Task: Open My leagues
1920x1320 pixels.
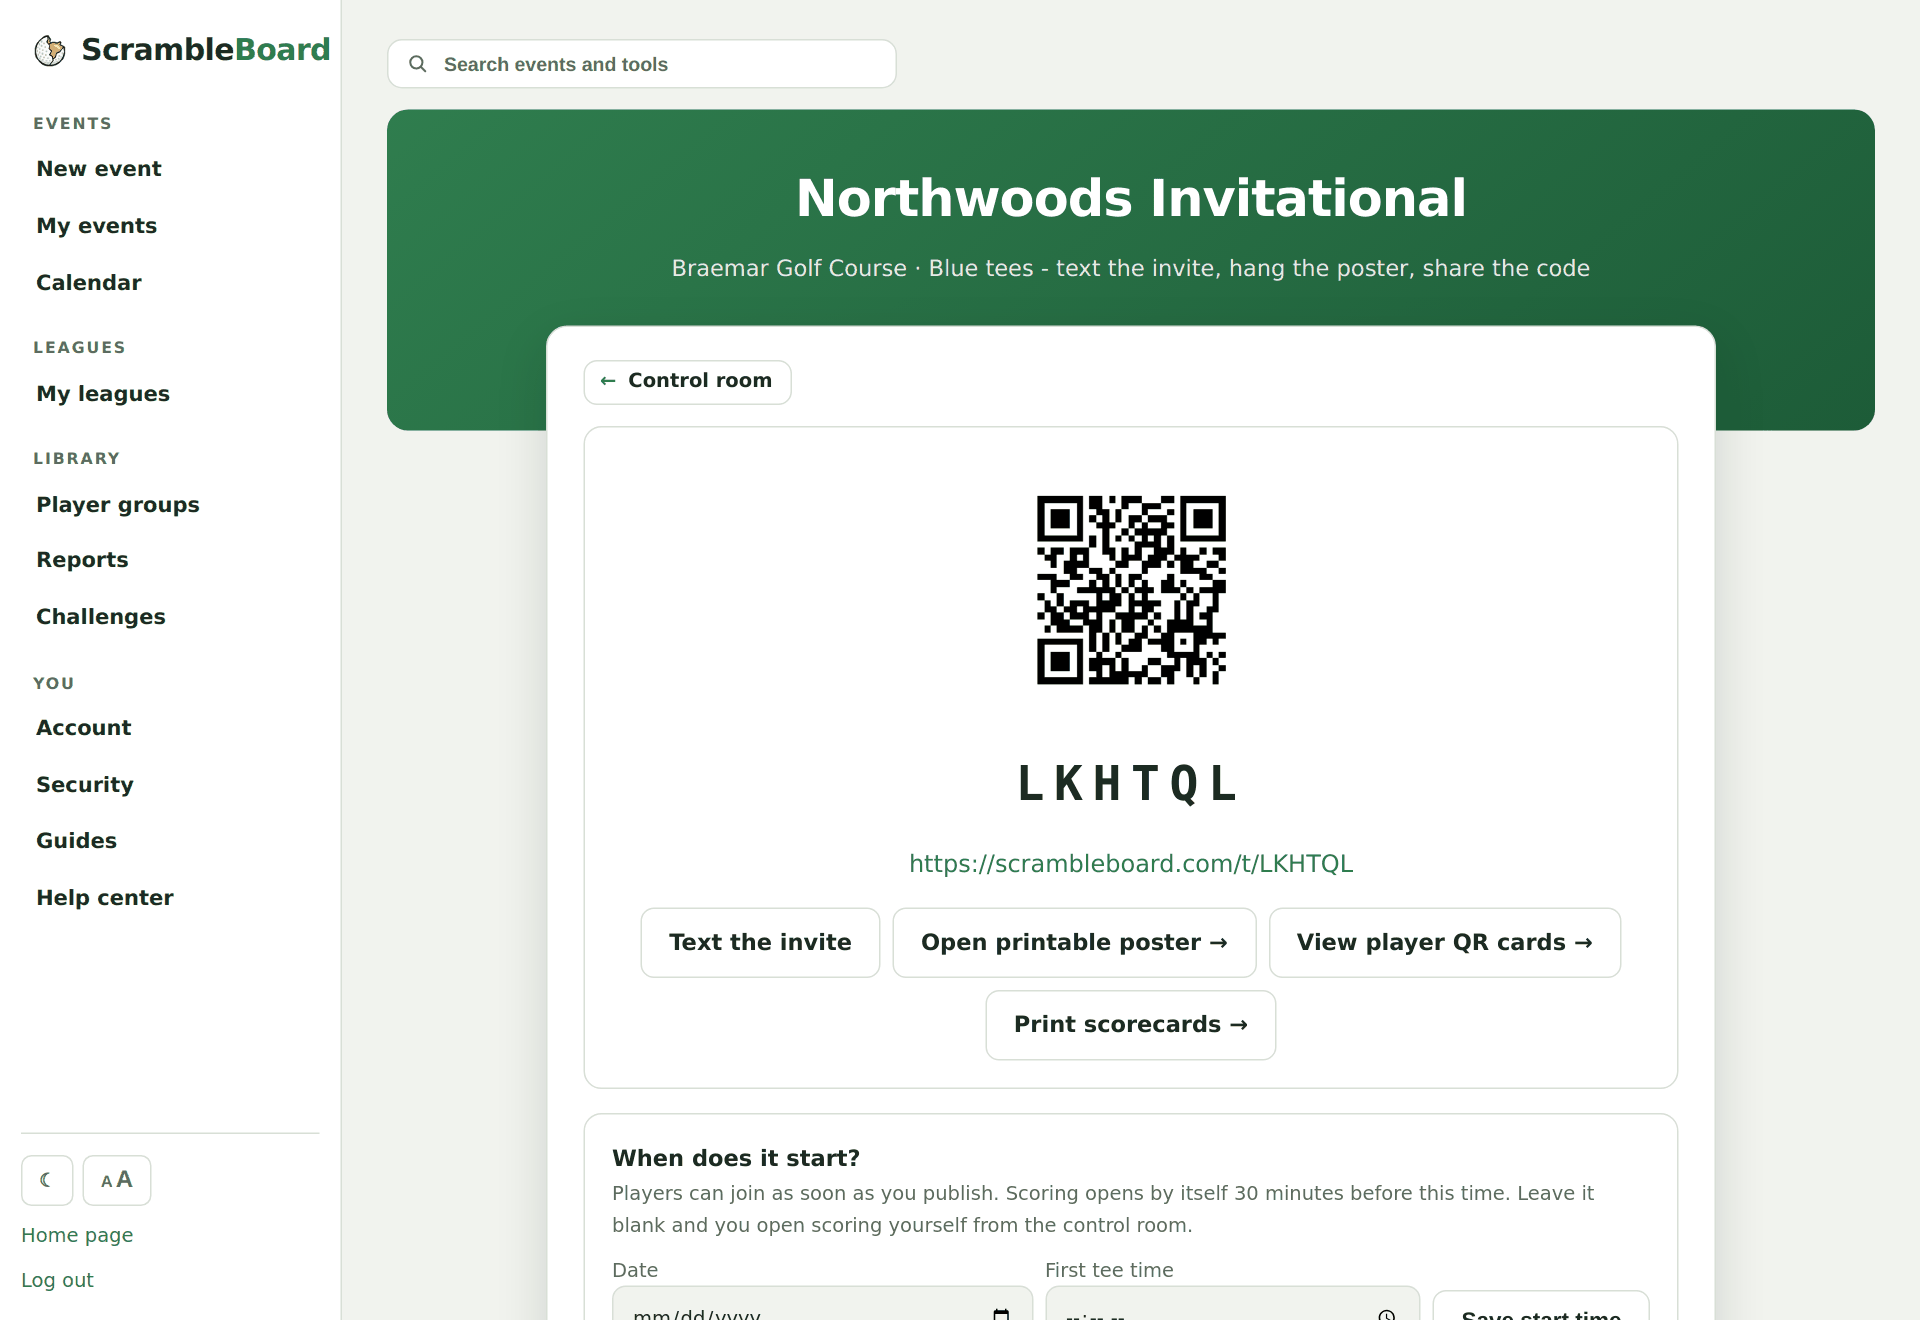Action: tap(103, 394)
